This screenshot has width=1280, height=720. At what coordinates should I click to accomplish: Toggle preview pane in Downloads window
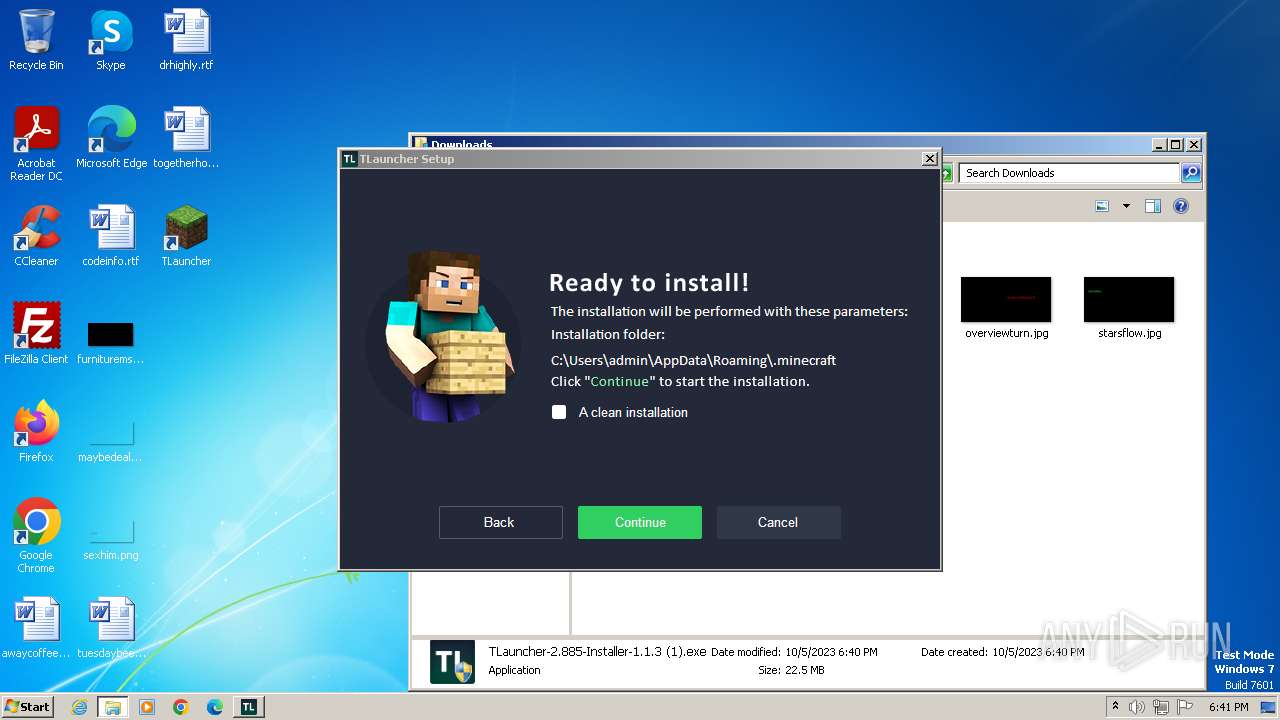pos(1152,206)
